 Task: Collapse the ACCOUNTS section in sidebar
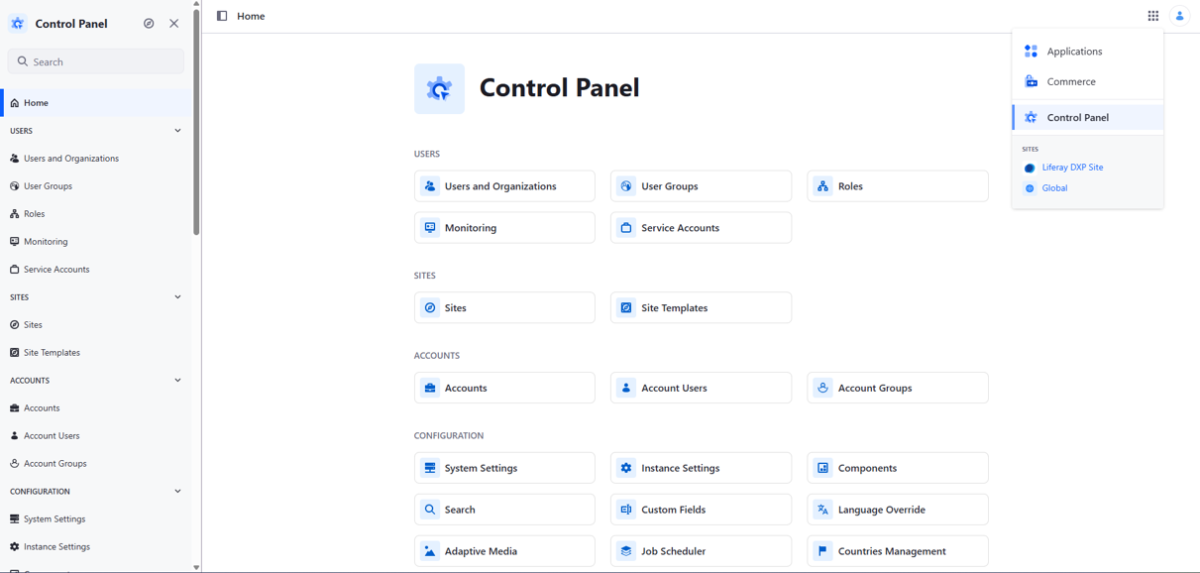click(178, 380)
